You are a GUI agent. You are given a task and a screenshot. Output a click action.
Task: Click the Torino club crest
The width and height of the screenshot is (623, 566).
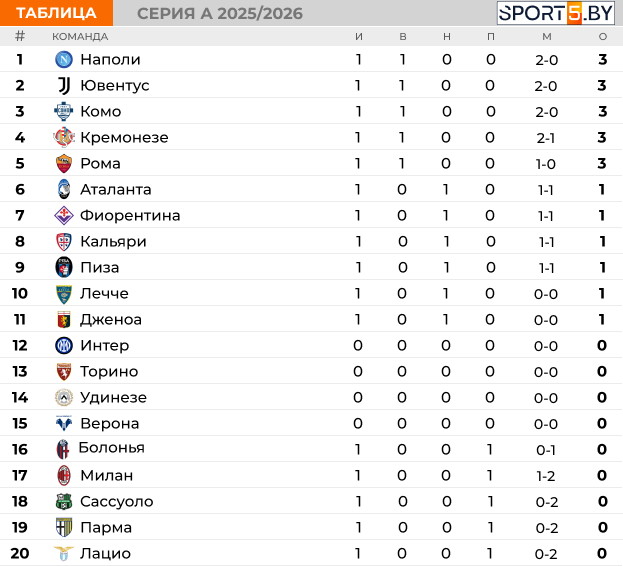(64, 372)
